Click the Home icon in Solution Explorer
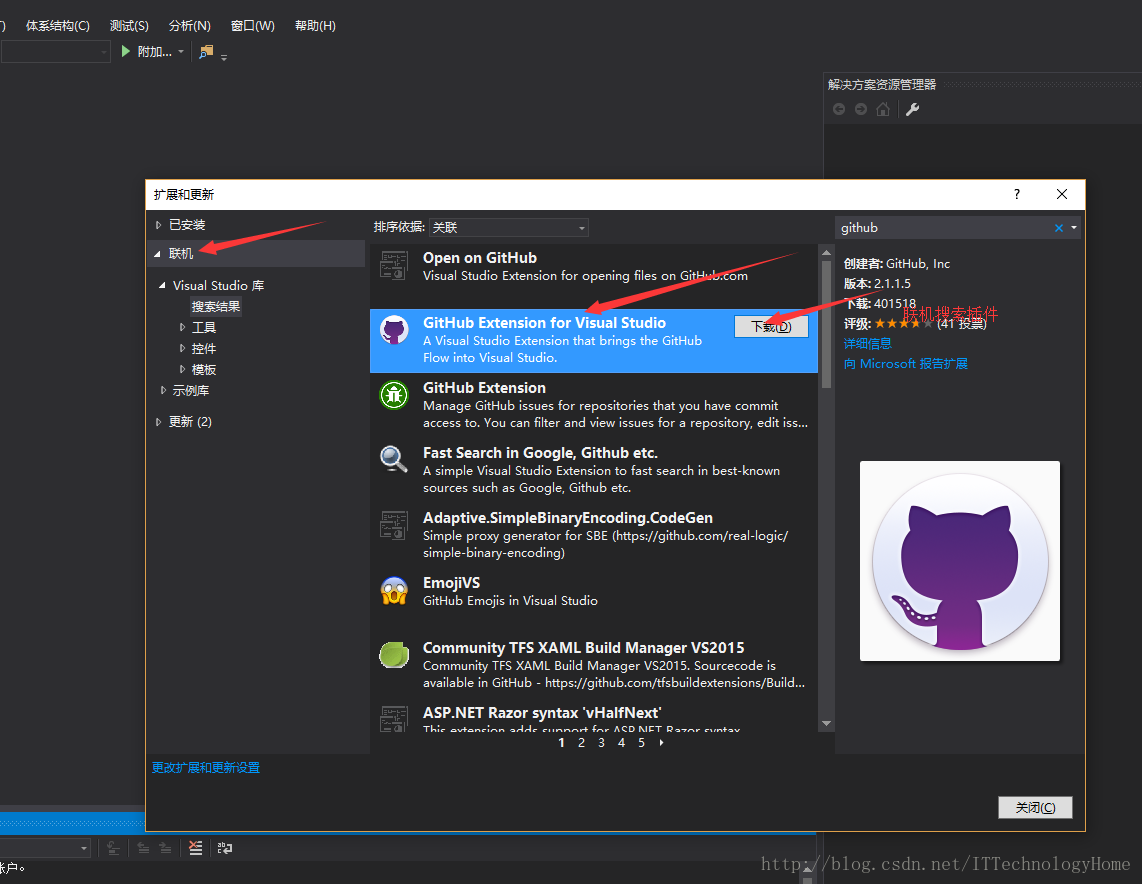The image size is (1142, 884). 883,109
